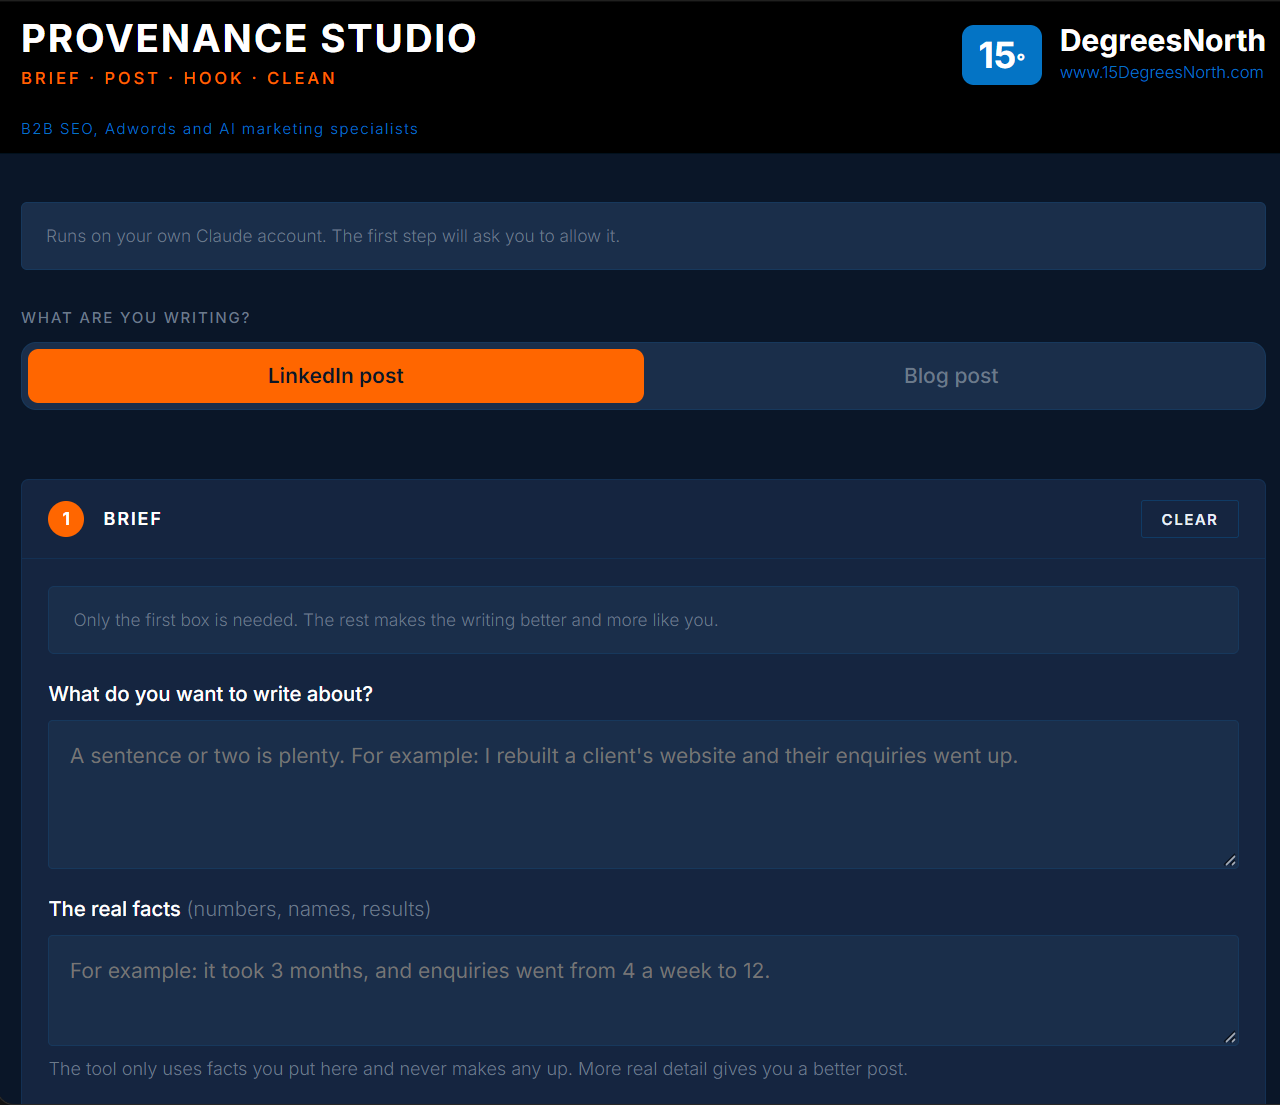
Task: Click the resize handle of the write-about textarea
Action: point(1230,860)
